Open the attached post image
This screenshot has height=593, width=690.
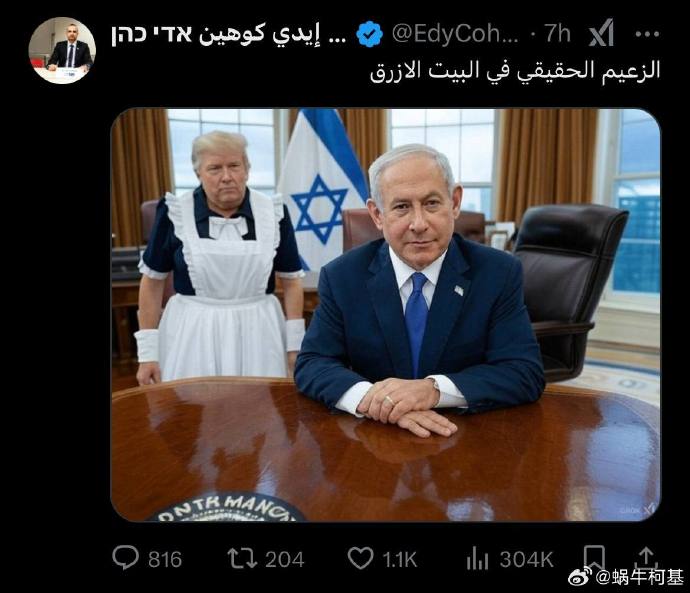385,315
